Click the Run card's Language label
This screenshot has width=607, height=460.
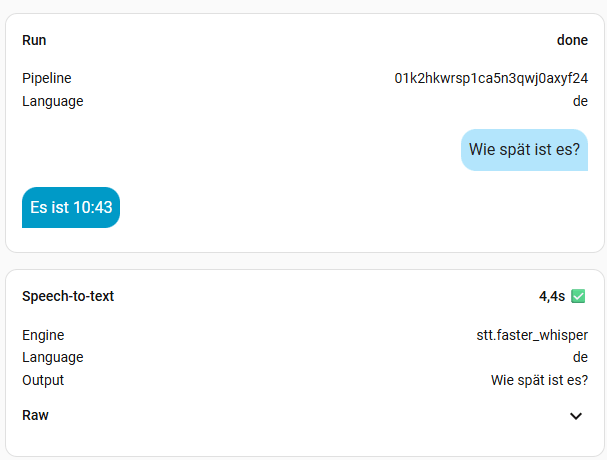click(x=53, y=101)
